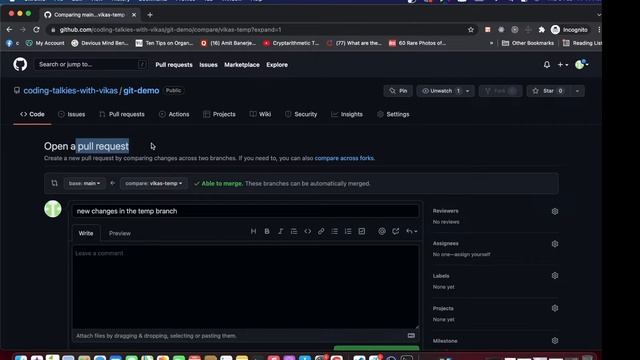This screenshot has width=640, height=360.
Task: Open the browser extensions puzzle icon
Action: (542, 30)
